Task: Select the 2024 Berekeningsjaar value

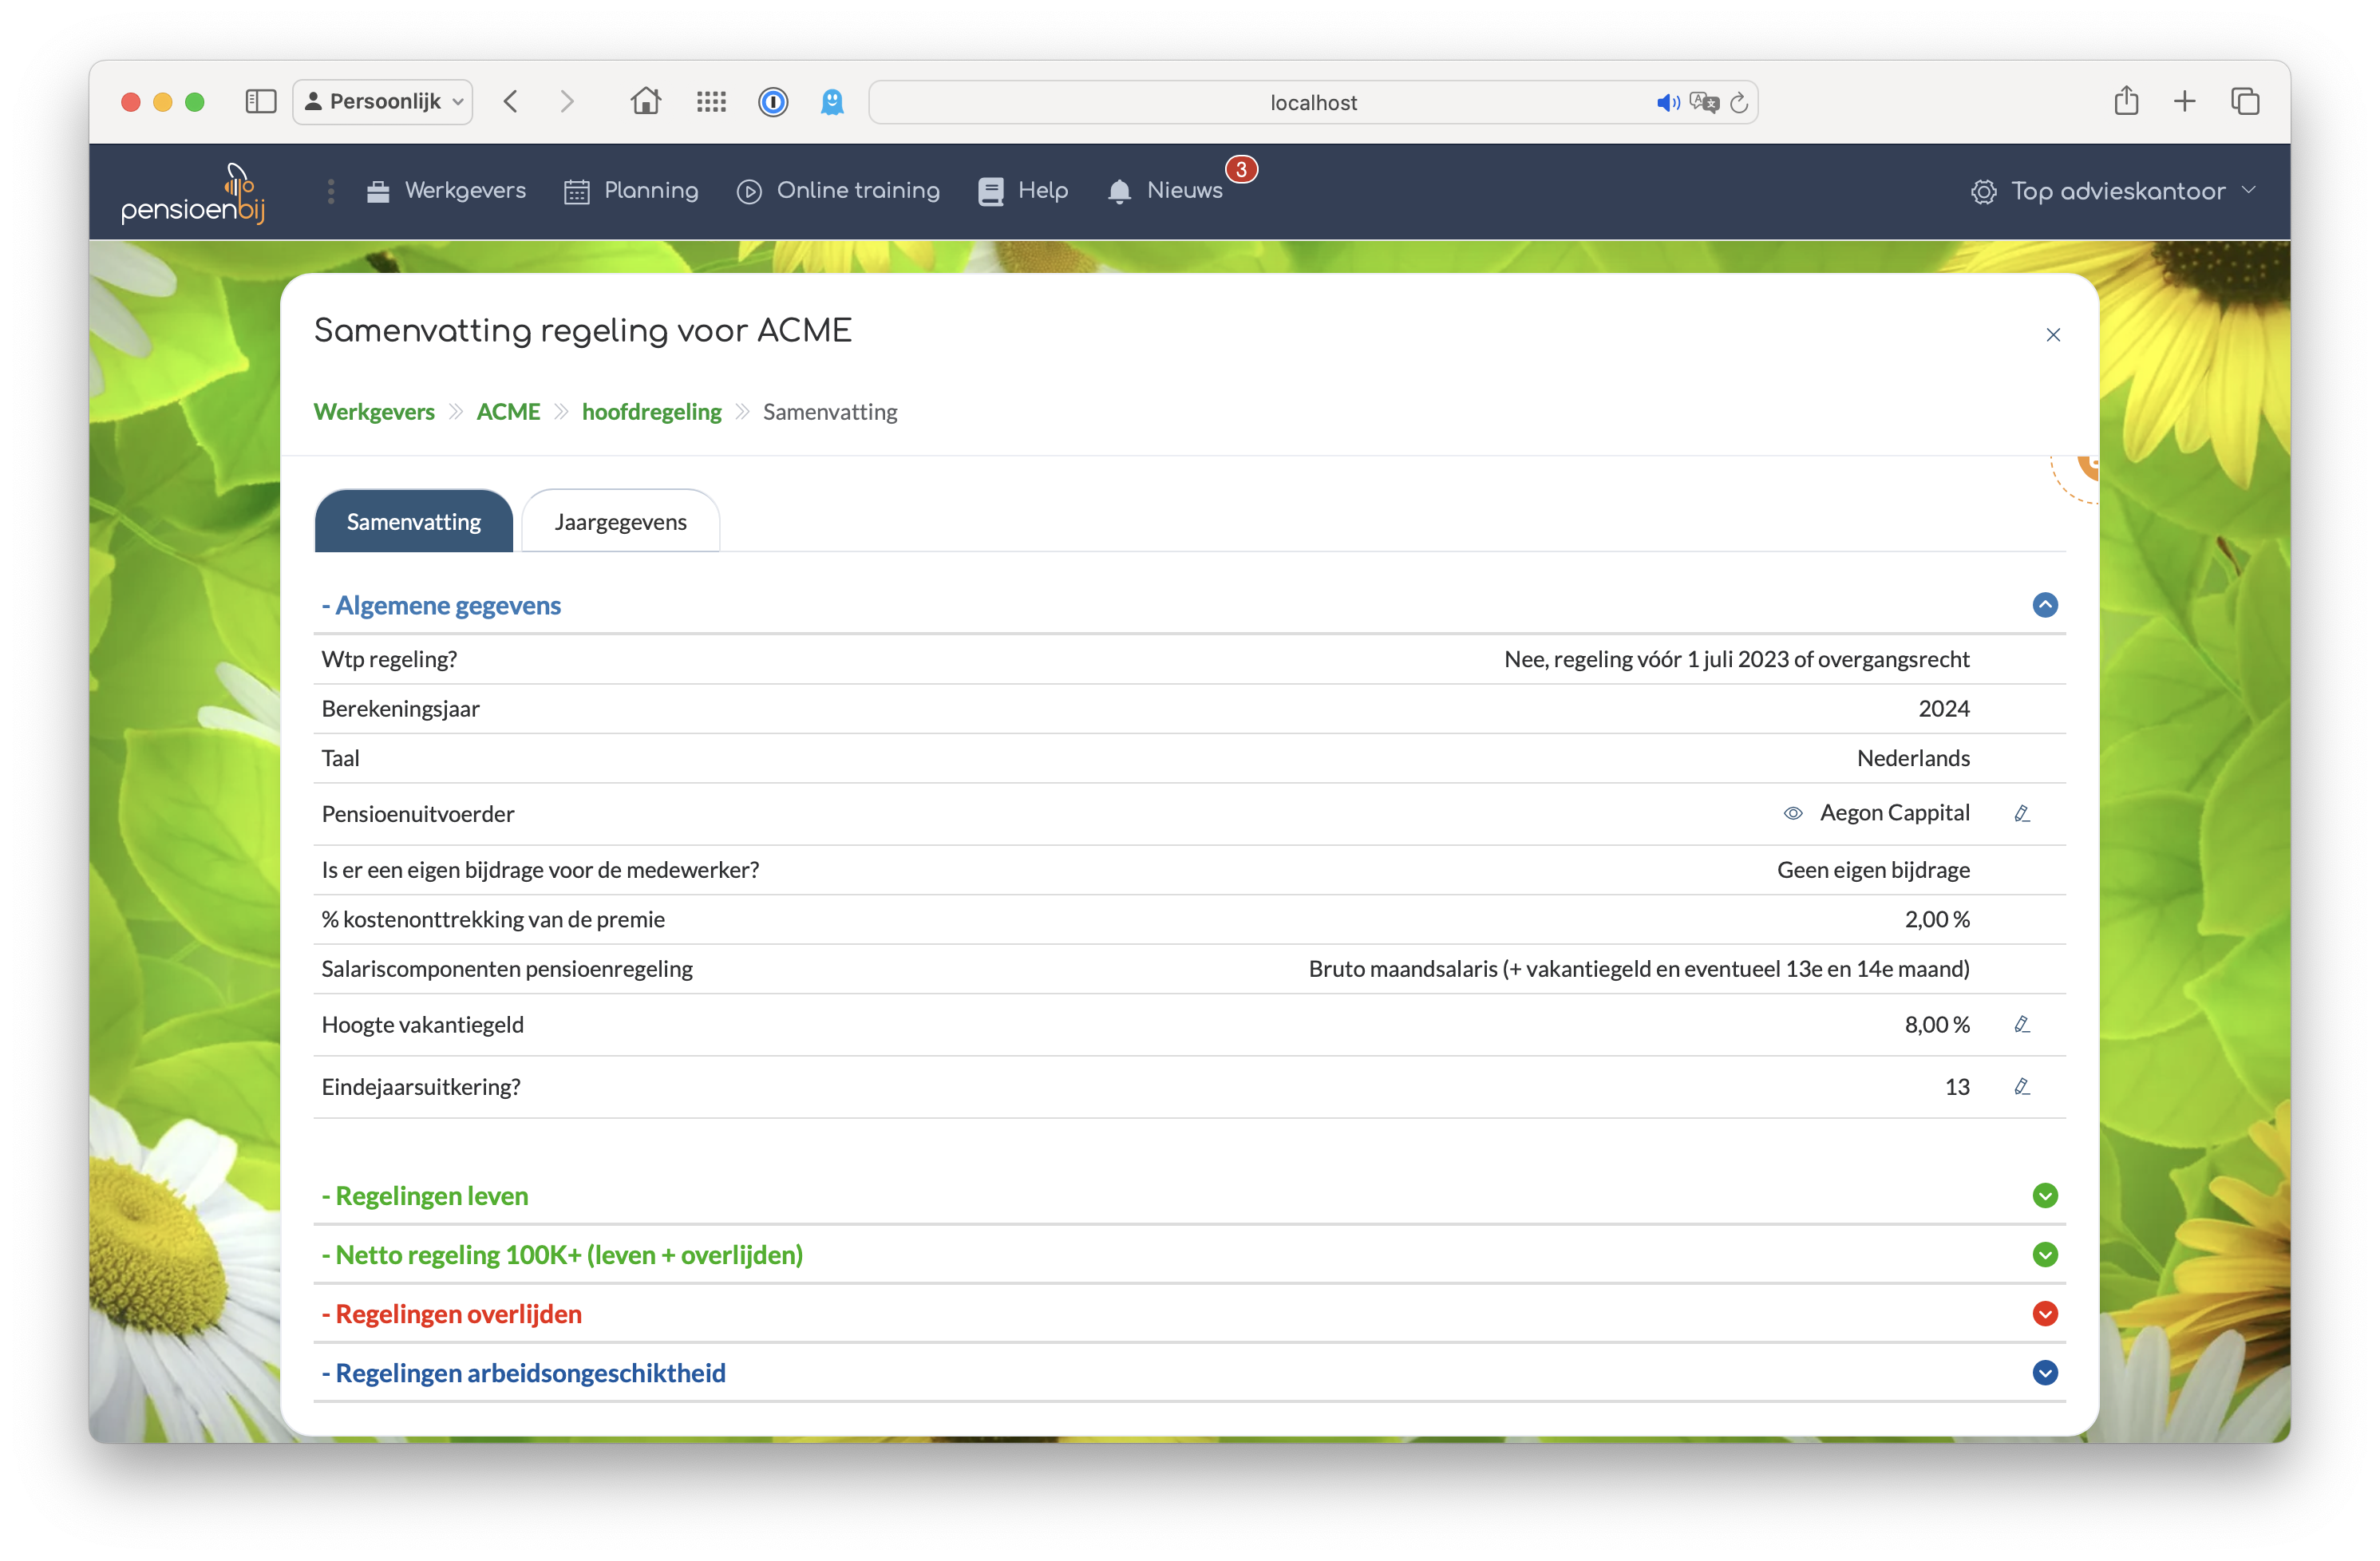Action: [x=1944, y=709]
